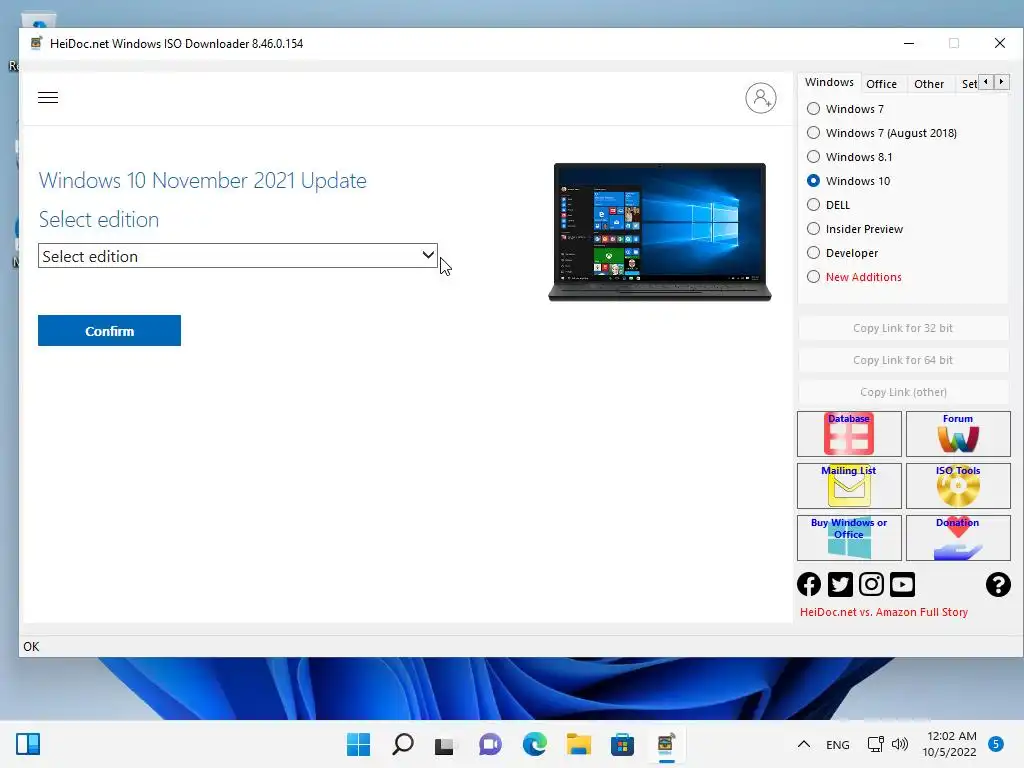1024x768 pixels.
Task: Open the ISO Tools tile
Action: coord(958,486)
